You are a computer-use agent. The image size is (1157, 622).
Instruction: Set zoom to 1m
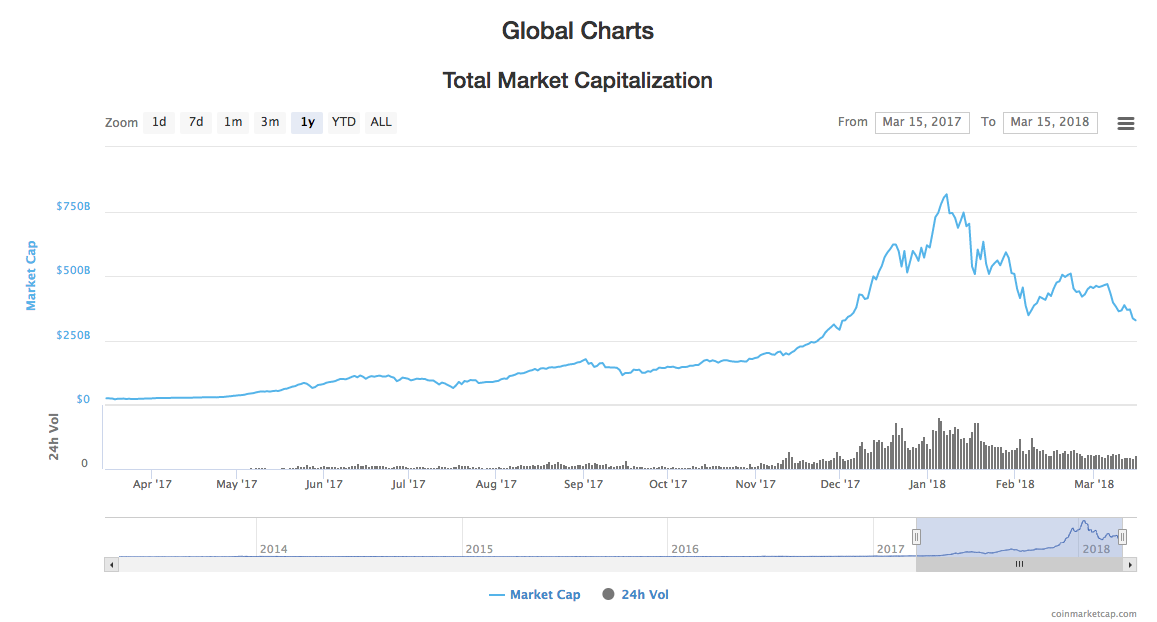(x=233, y=122)
